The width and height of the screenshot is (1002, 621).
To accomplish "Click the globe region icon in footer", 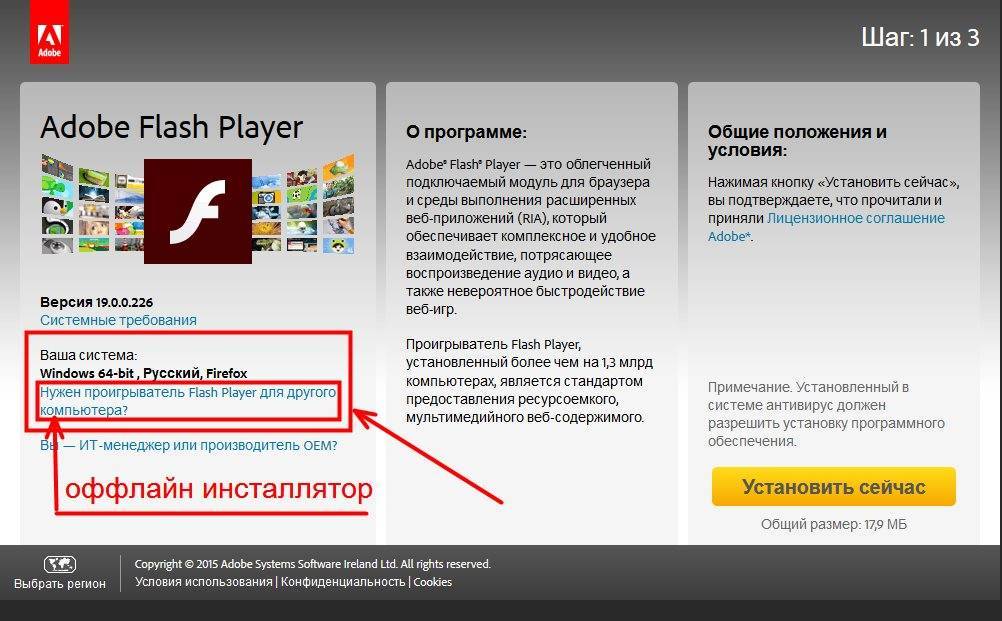I will (59, 564).
